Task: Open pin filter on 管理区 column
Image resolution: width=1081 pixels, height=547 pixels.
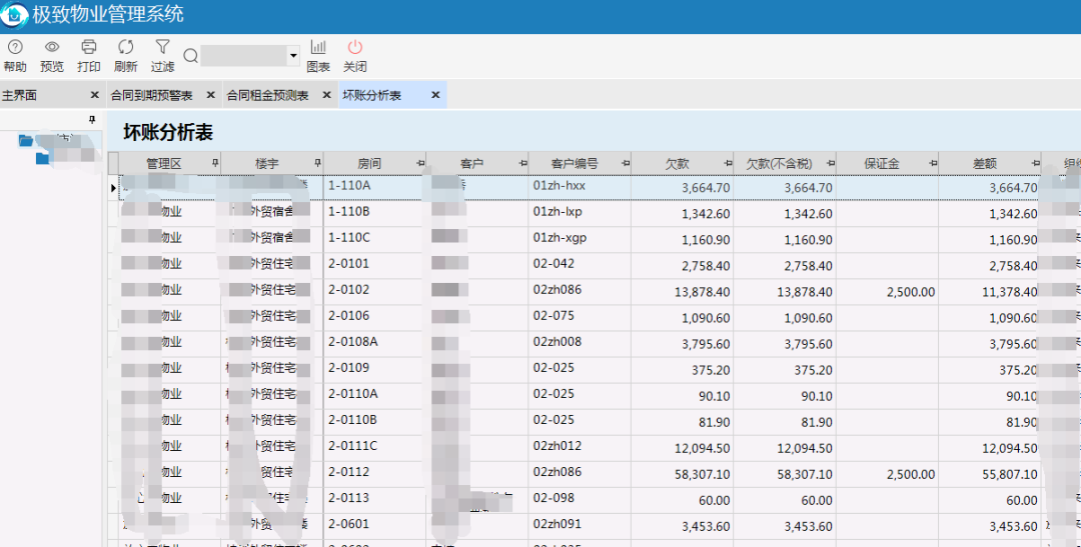Action: click(215, 163)
